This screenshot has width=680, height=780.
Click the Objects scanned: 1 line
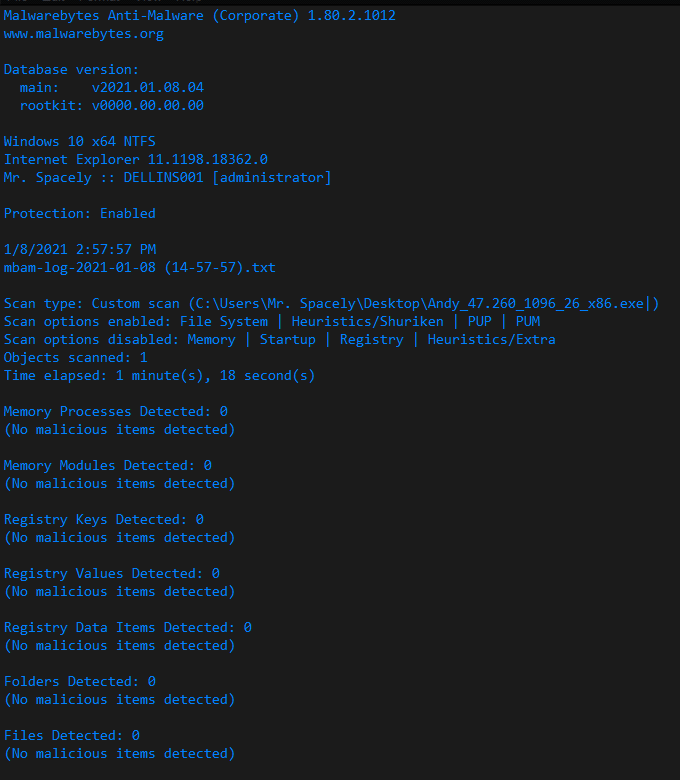click(76, 358)
